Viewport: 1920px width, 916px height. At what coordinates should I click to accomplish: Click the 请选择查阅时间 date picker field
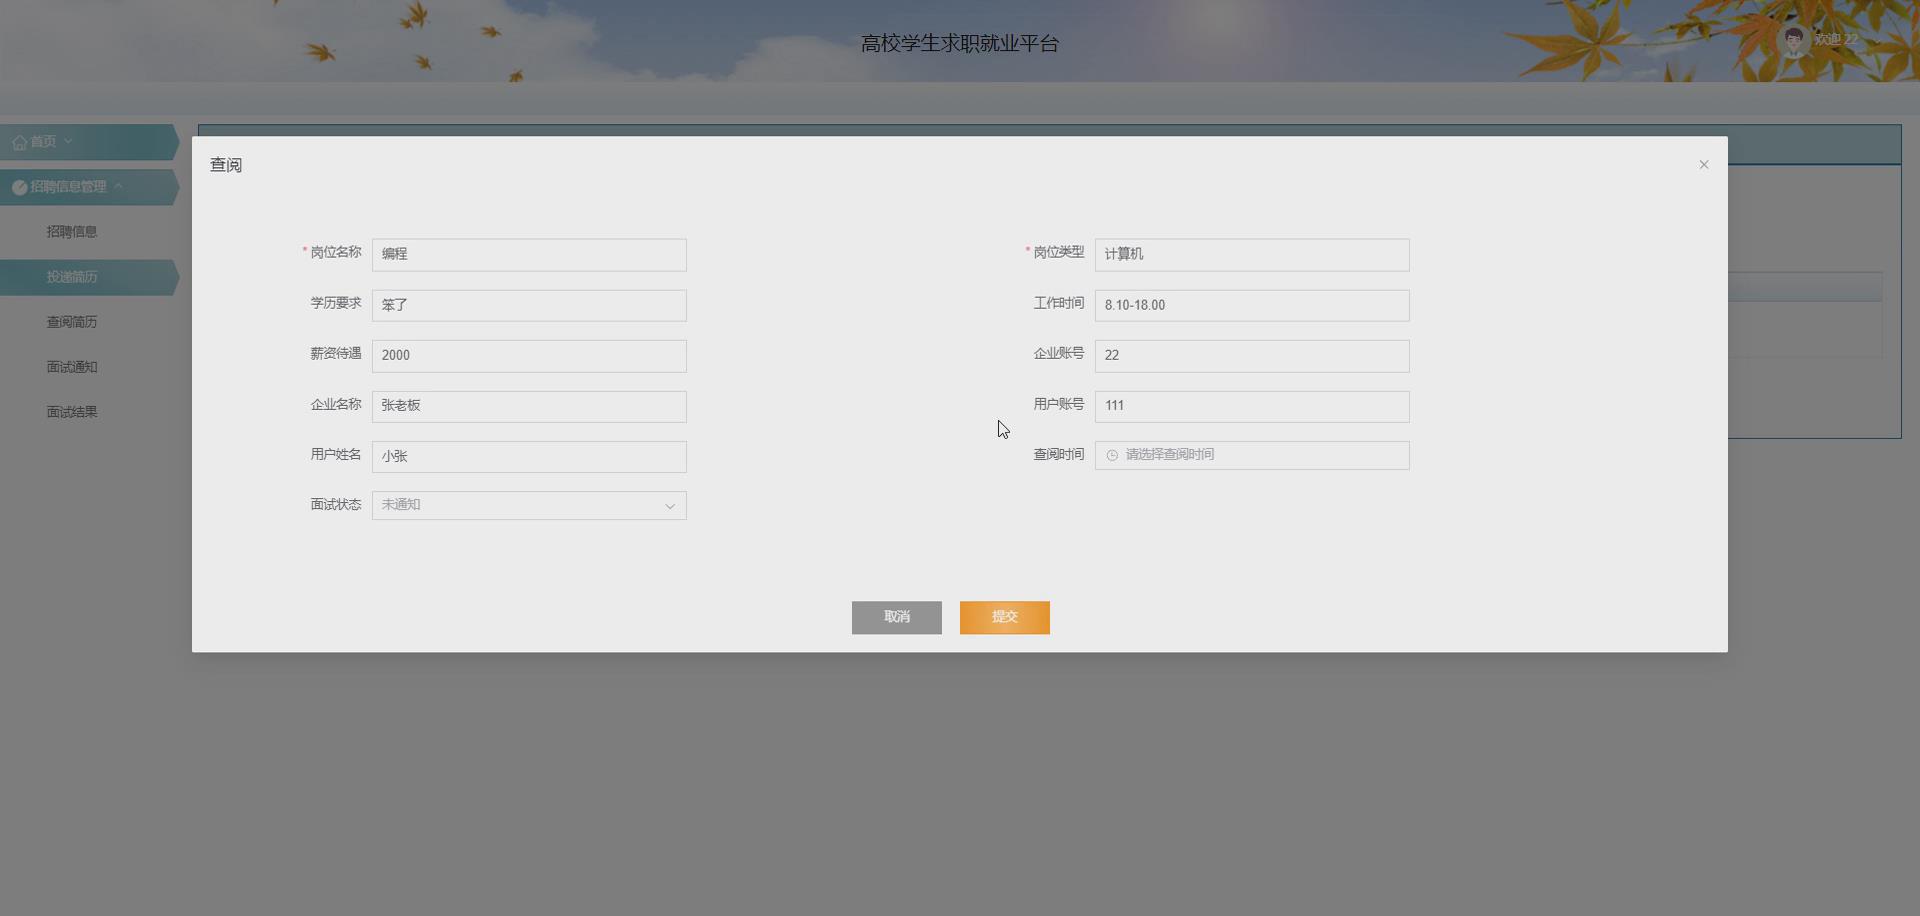1251,455
